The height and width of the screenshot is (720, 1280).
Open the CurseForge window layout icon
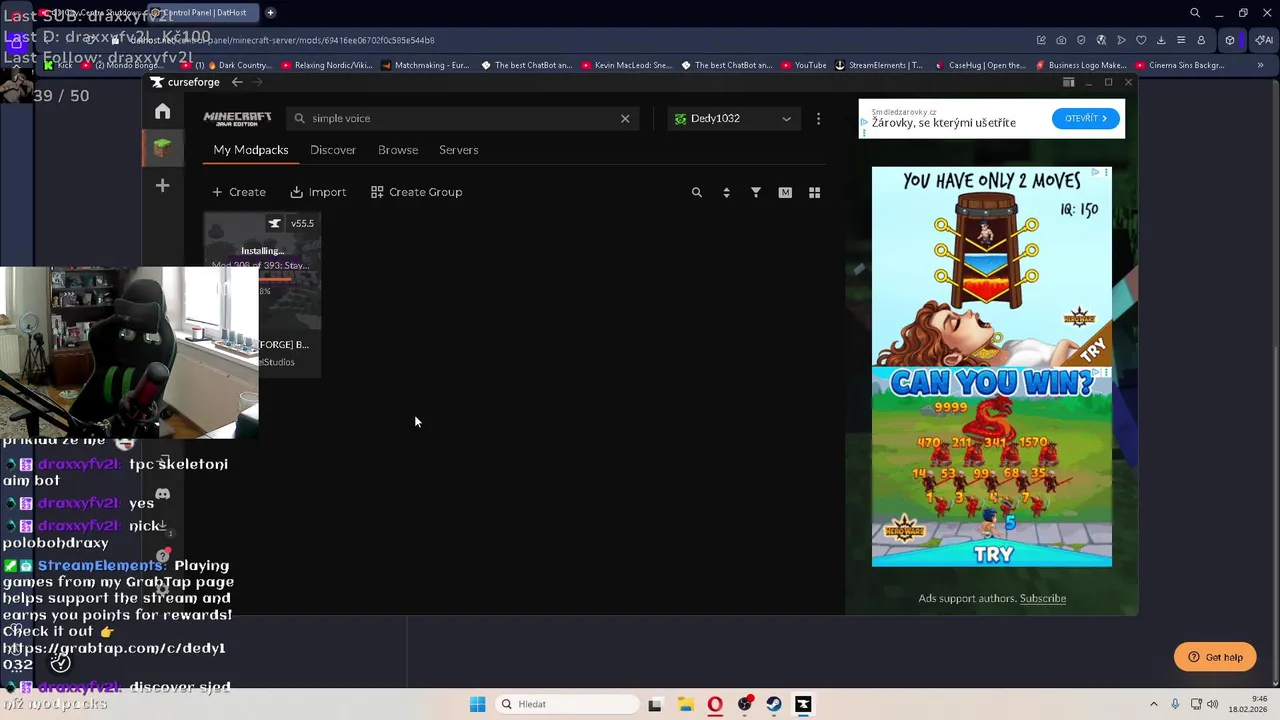point(1068,82)
